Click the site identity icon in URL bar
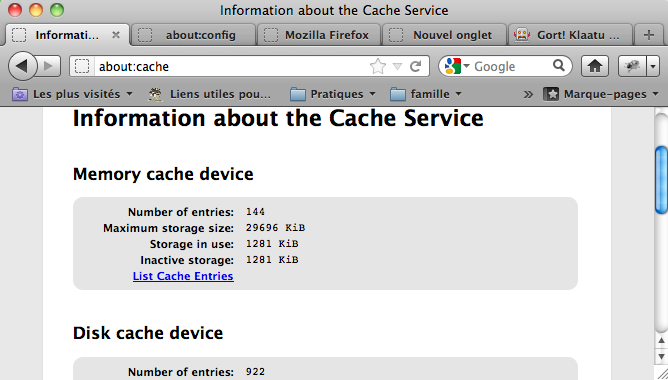 tap(82, 66)
